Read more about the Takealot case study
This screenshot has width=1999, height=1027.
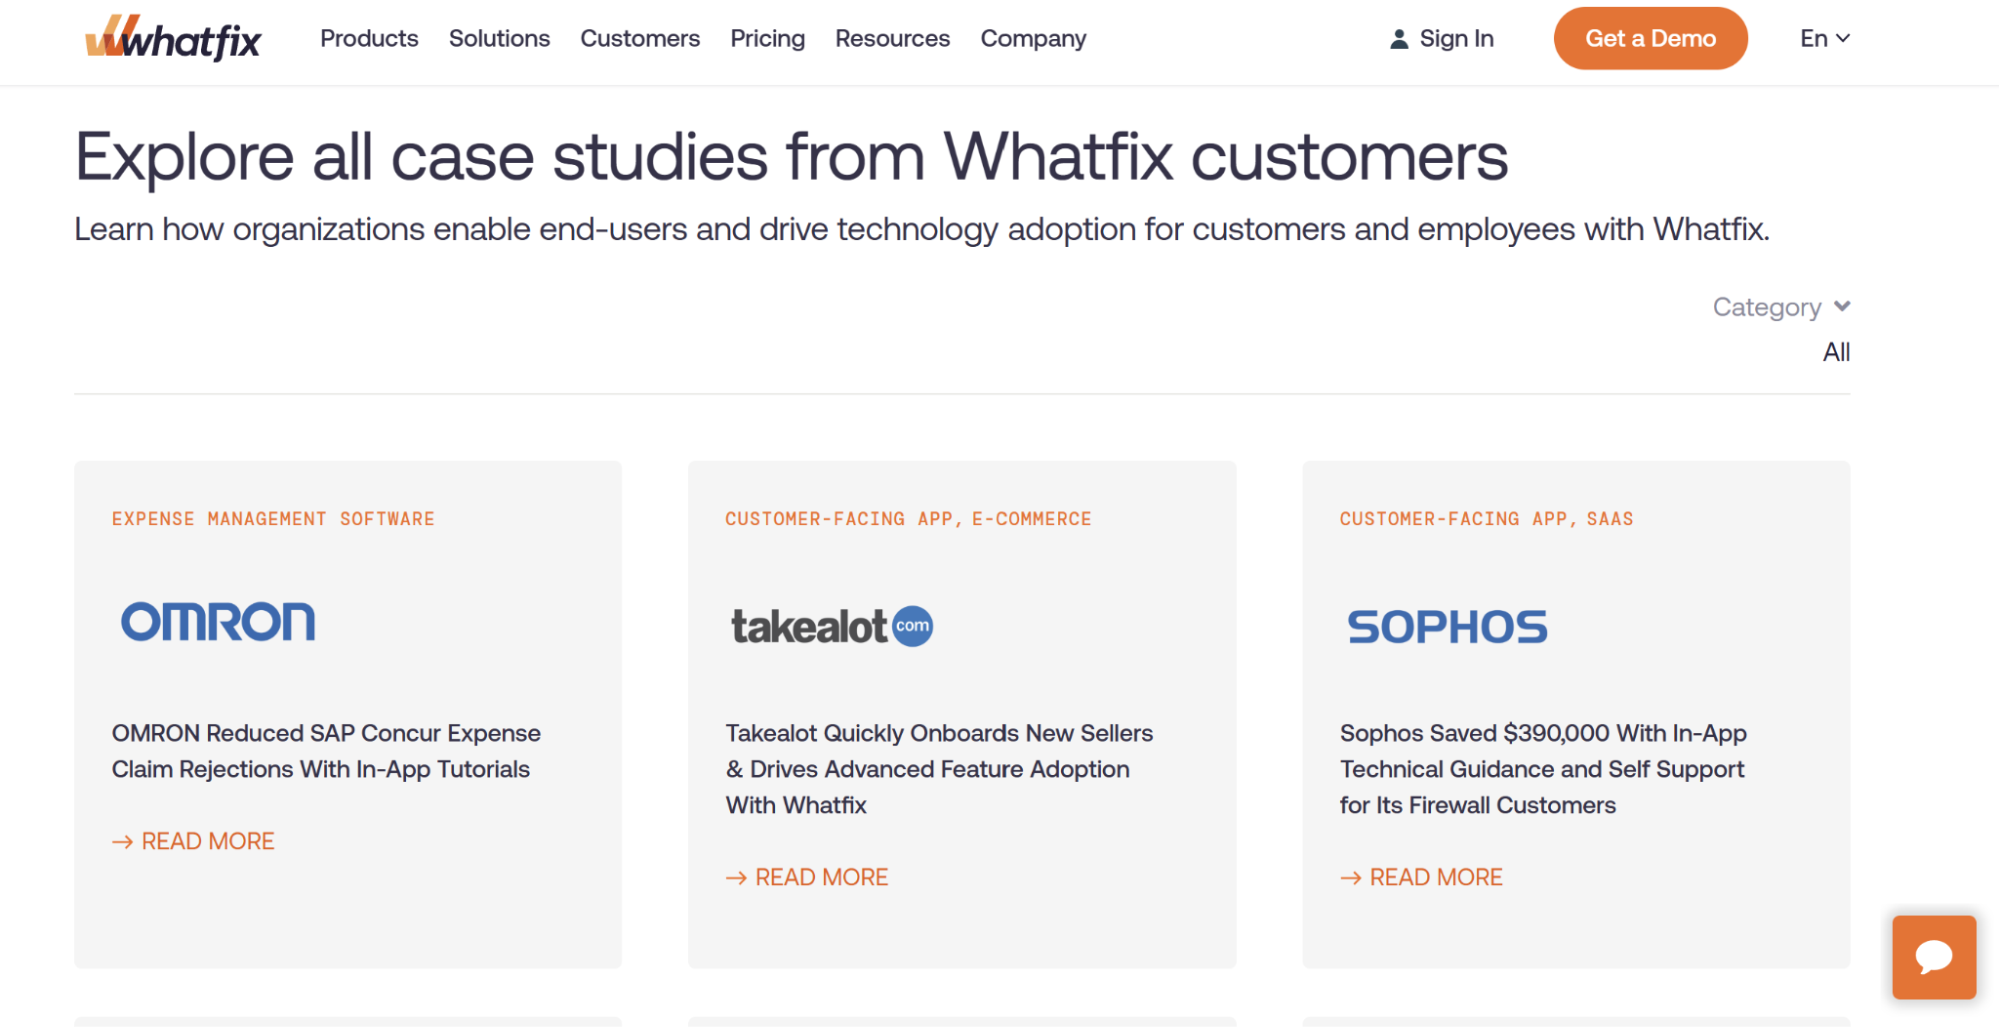[820, 878]
